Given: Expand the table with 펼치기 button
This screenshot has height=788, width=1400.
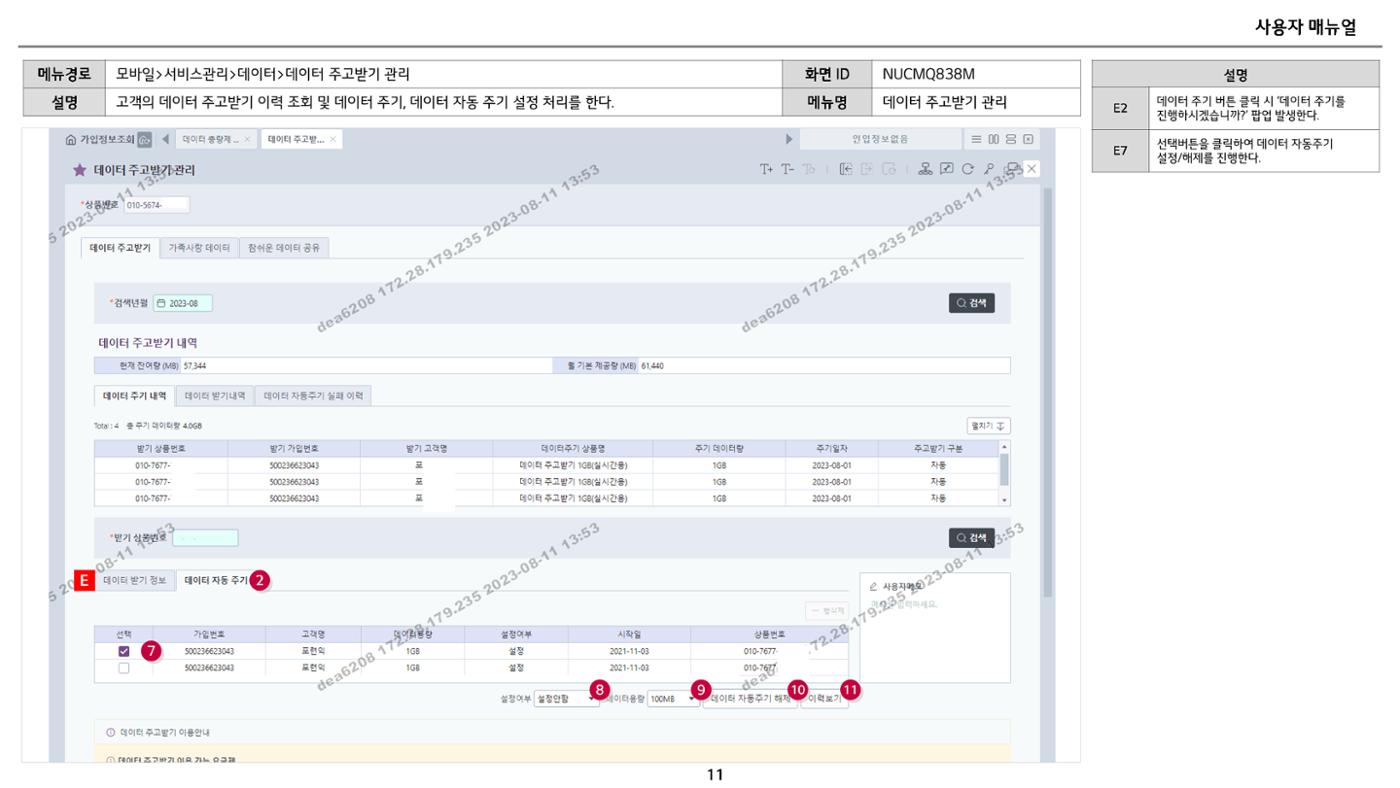Looking at the screenshot, I should click(x=988, y=424).
